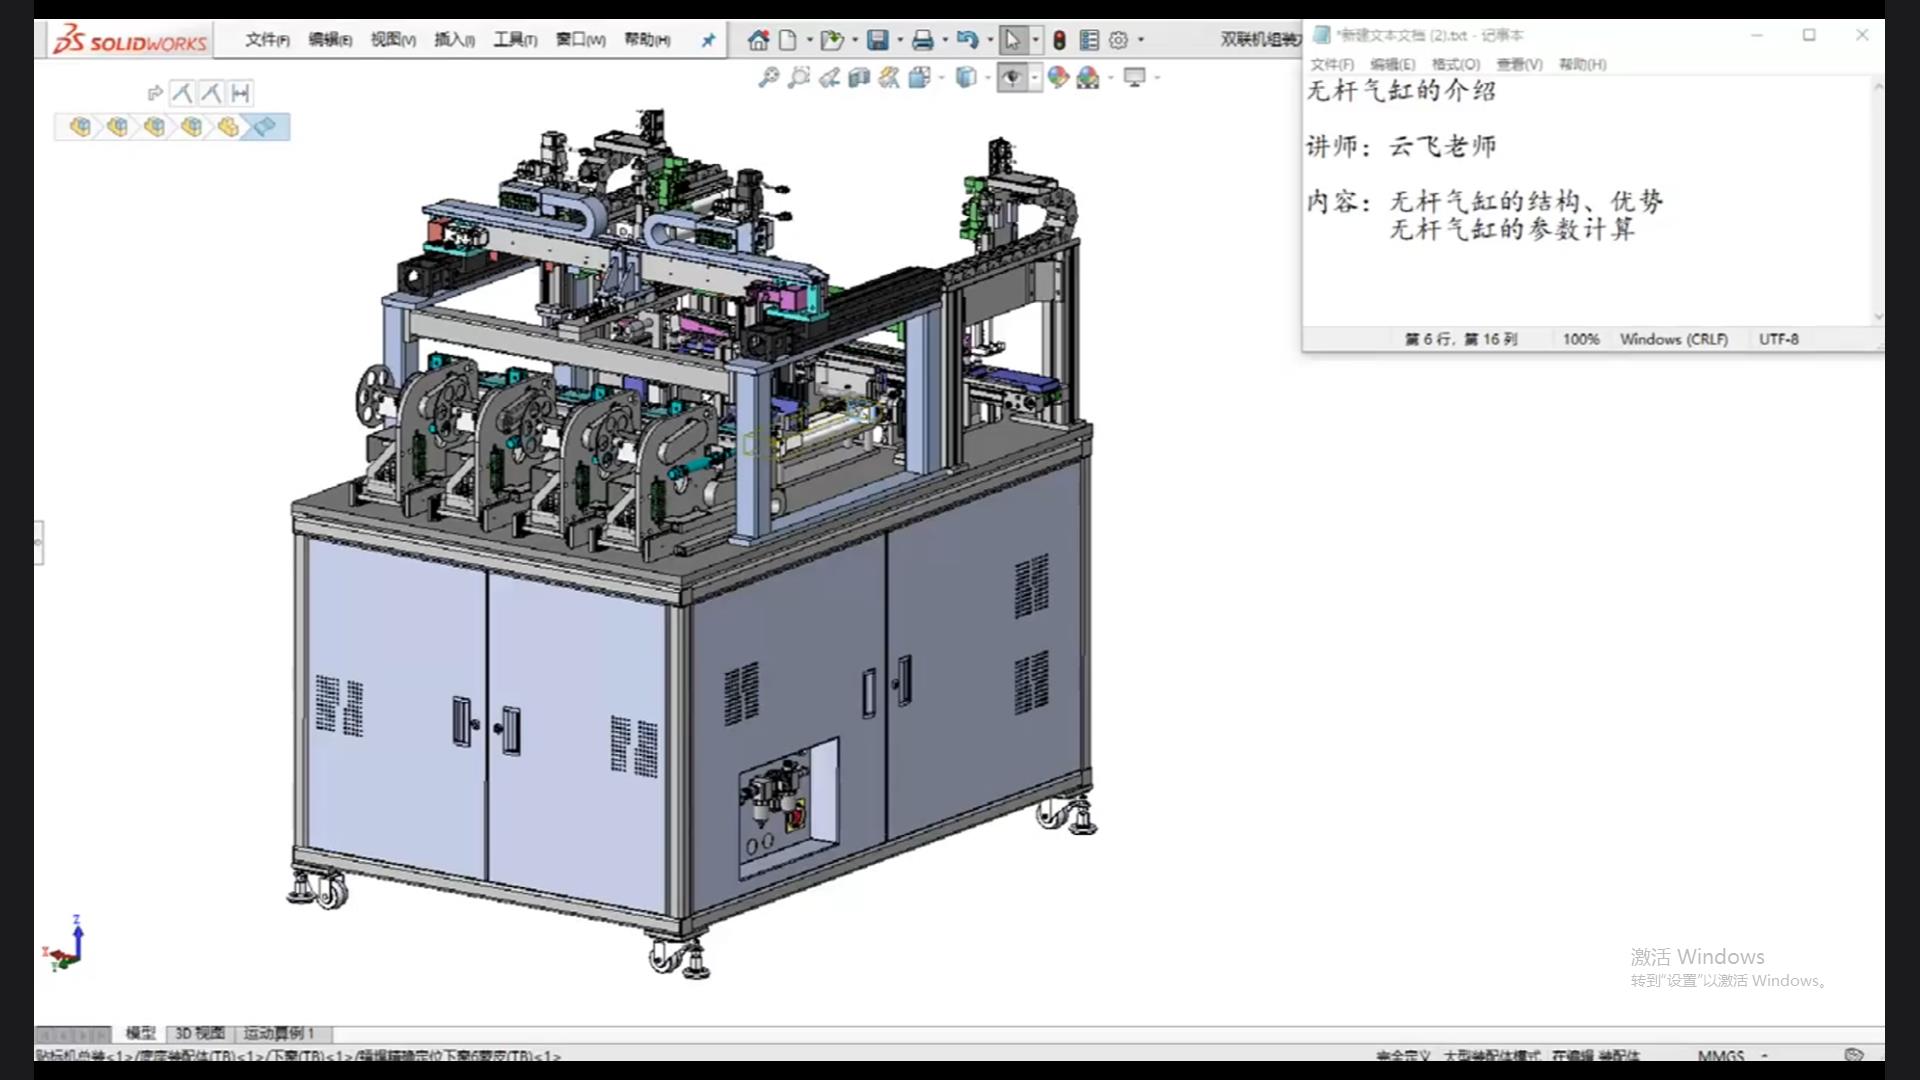Open Notepad's 查看(V) menu
This screenshot has width=1920, height=1080.
pyautogui.click(x=1519, y=64)
